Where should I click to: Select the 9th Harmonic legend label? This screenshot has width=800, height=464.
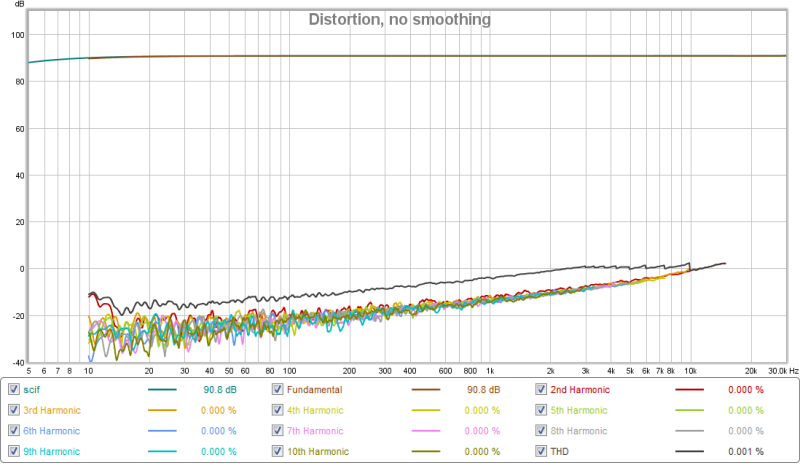click(51, 451)
